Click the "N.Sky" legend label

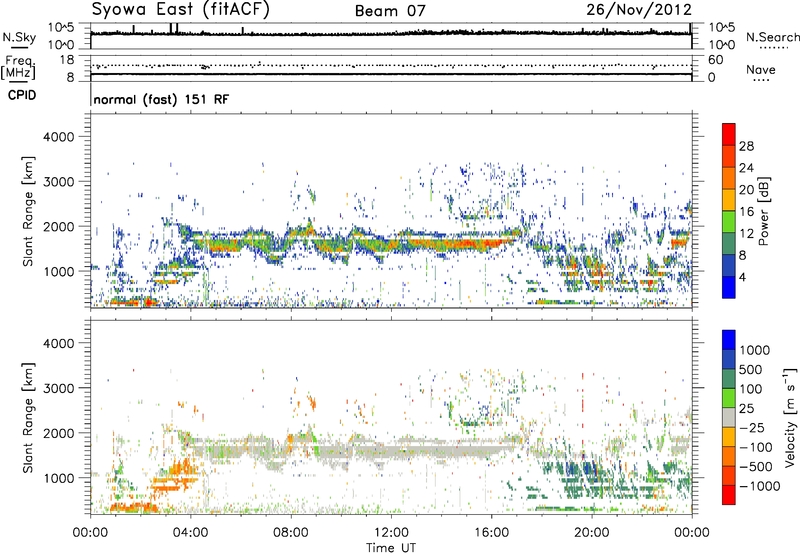click(x=19, y=37)
